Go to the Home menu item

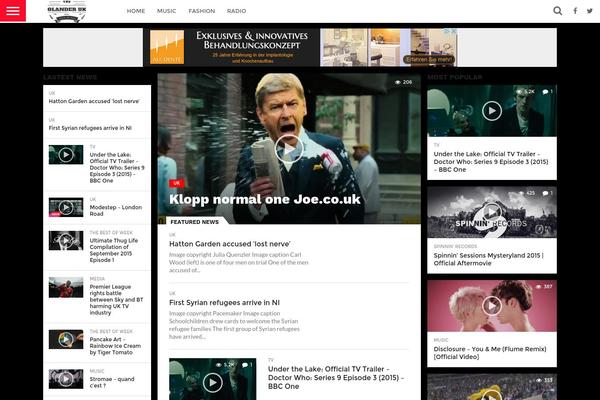136,11
